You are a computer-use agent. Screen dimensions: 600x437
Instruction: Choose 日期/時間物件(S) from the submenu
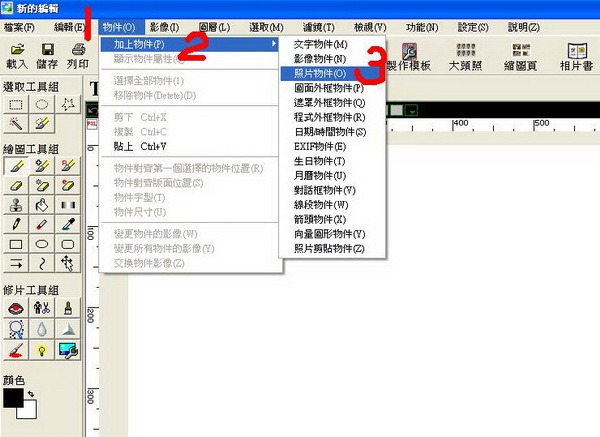[332, 132]
